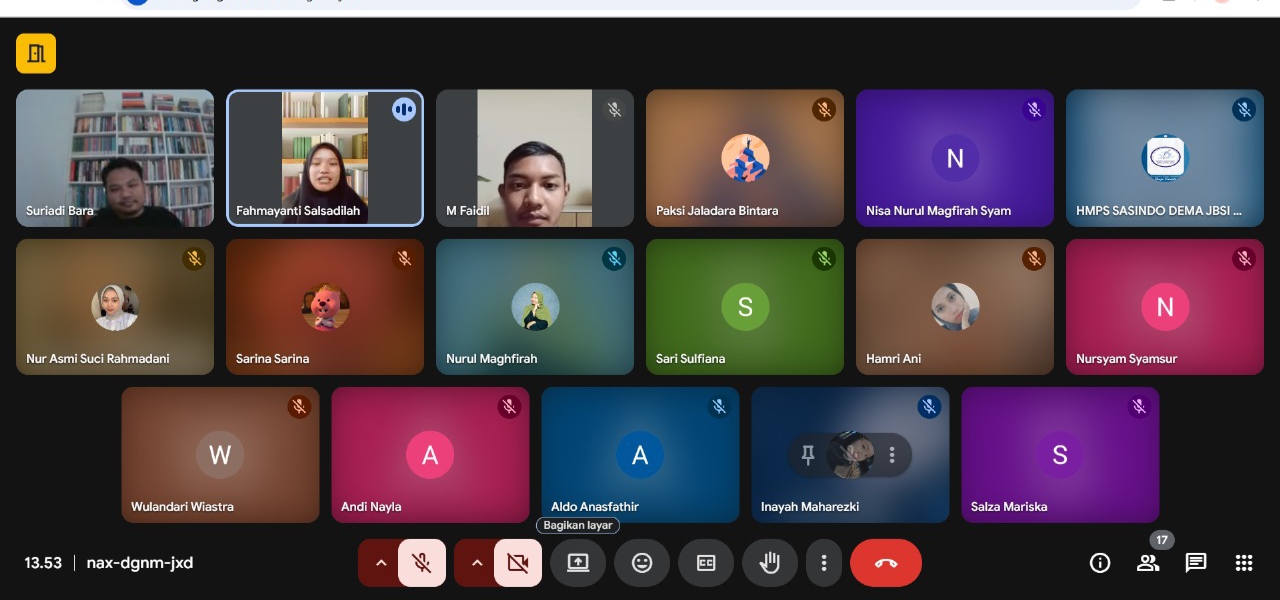1280x600 pixels.
Task: Show the participants list icon
Action: point(1148,563)
